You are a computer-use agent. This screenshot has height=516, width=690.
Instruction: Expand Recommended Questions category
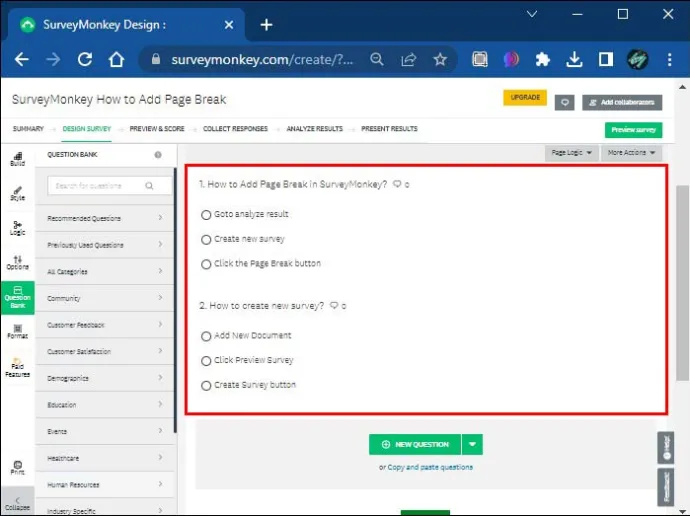pos(105,218)
